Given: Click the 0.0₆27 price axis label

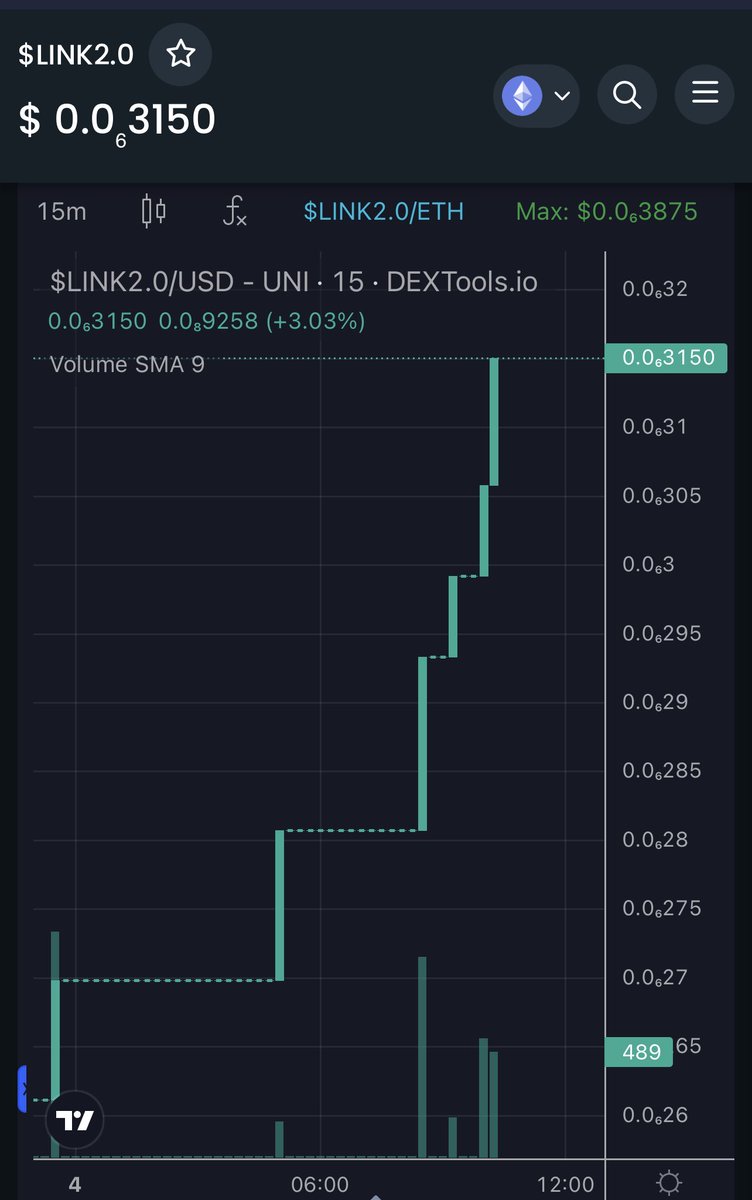Looking at the screenshot, I should [655, 977].
